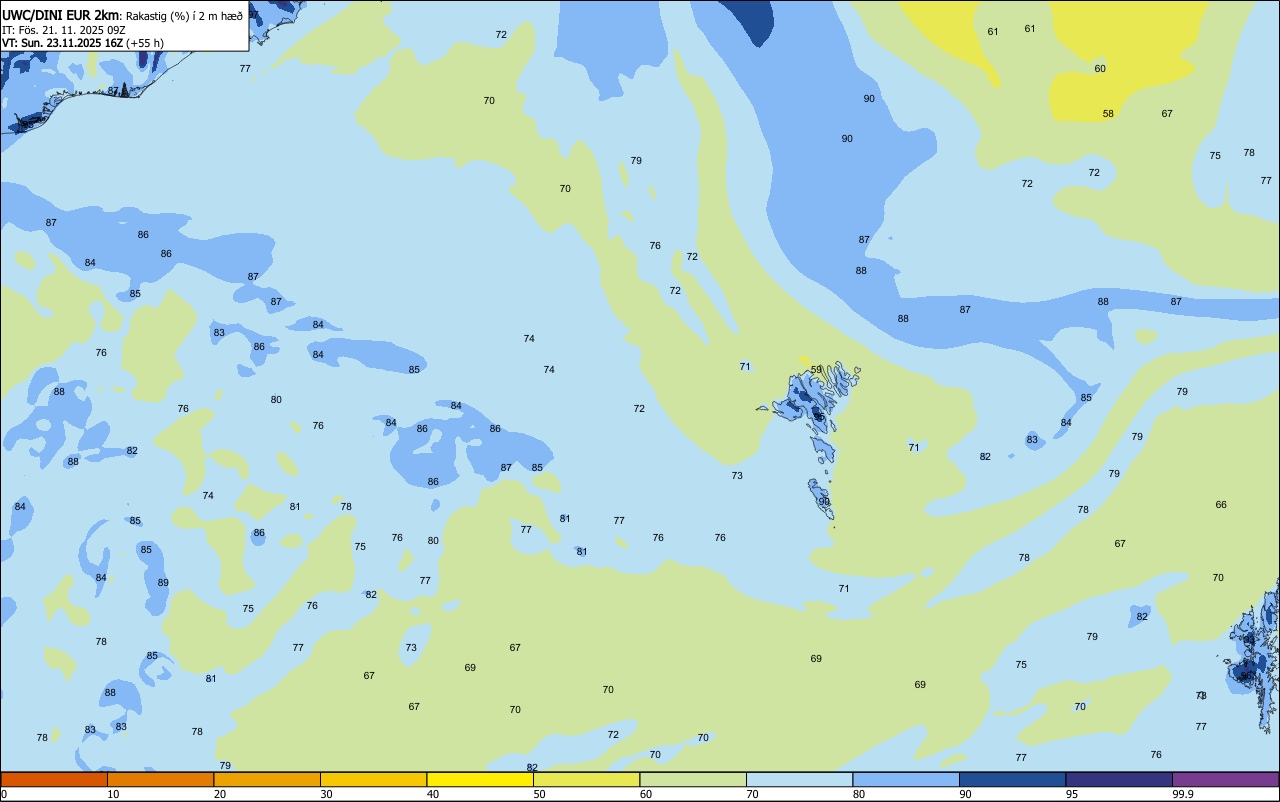Click the humidity value 66 on the map
Viewport: 1280px width, 802px height.
click(x=1221, y=505)
